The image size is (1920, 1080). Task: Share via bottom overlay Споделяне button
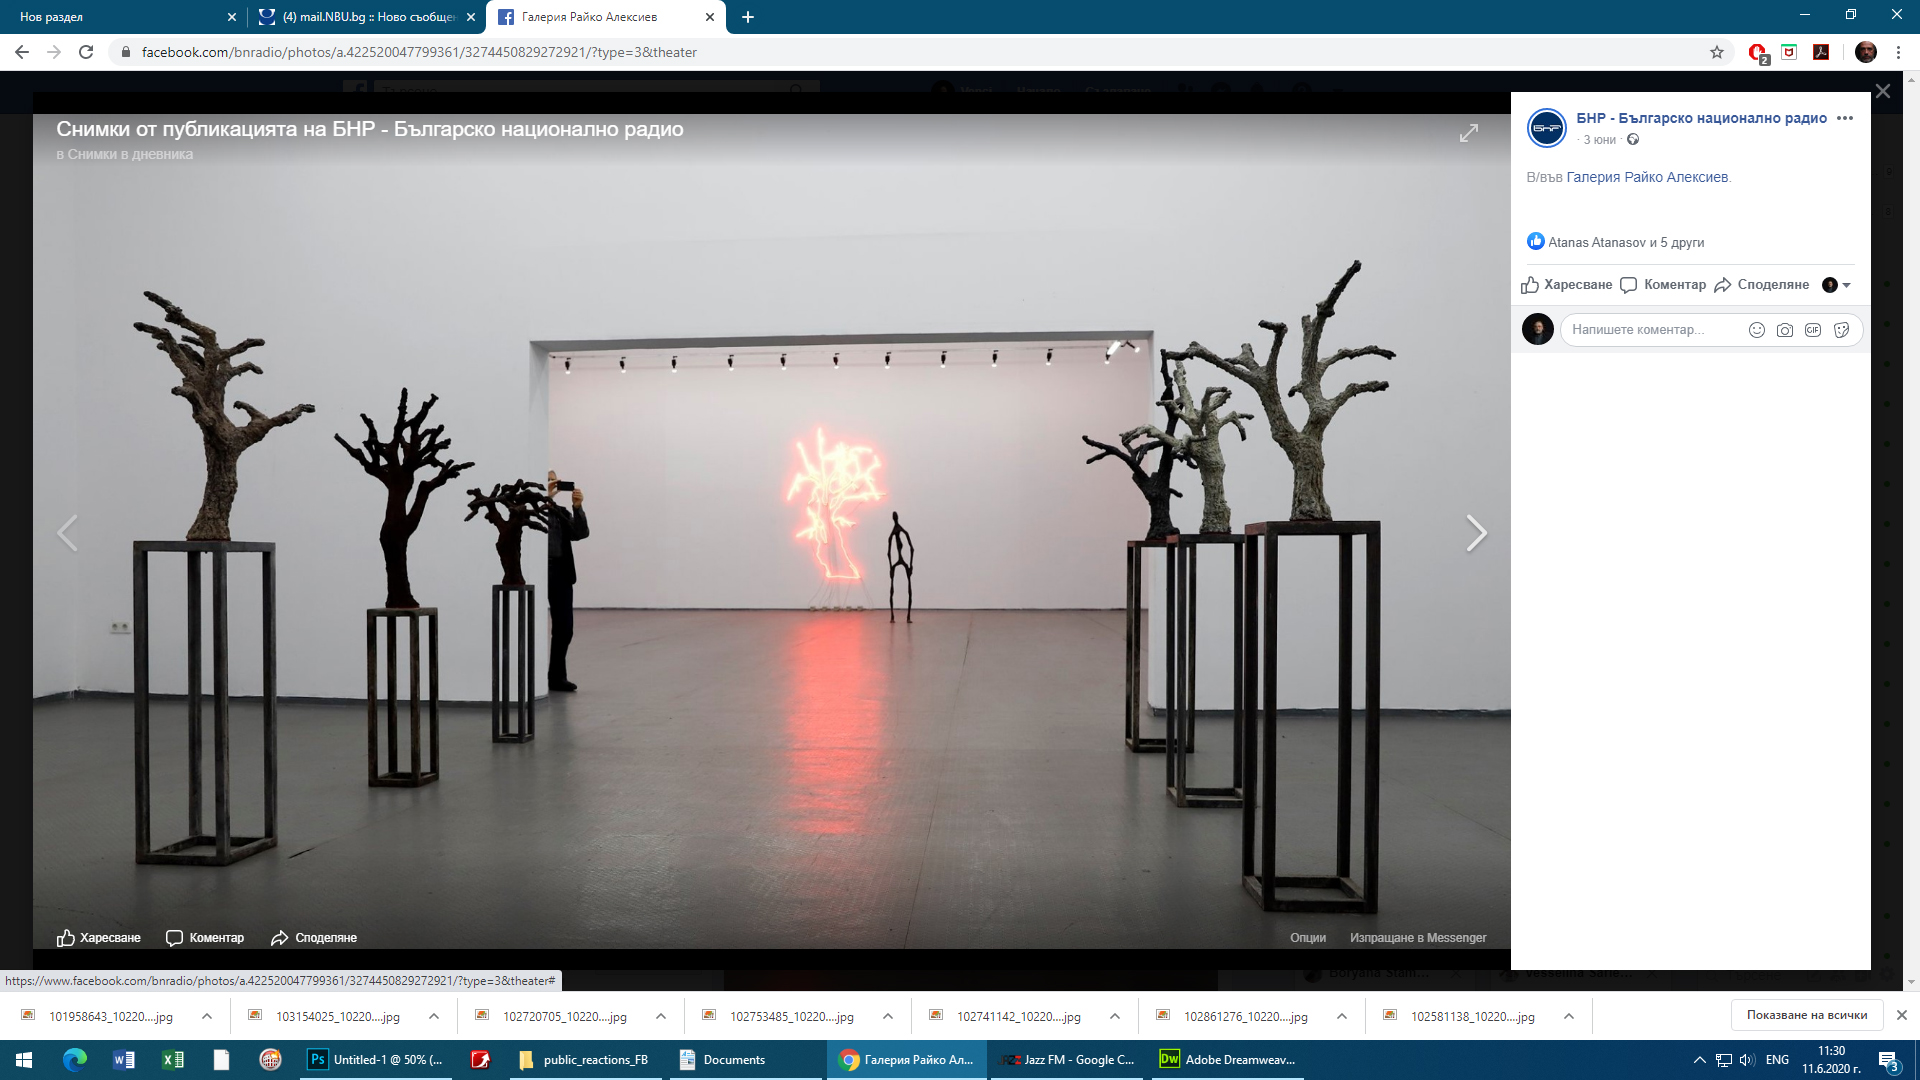[x=314, y=938]
